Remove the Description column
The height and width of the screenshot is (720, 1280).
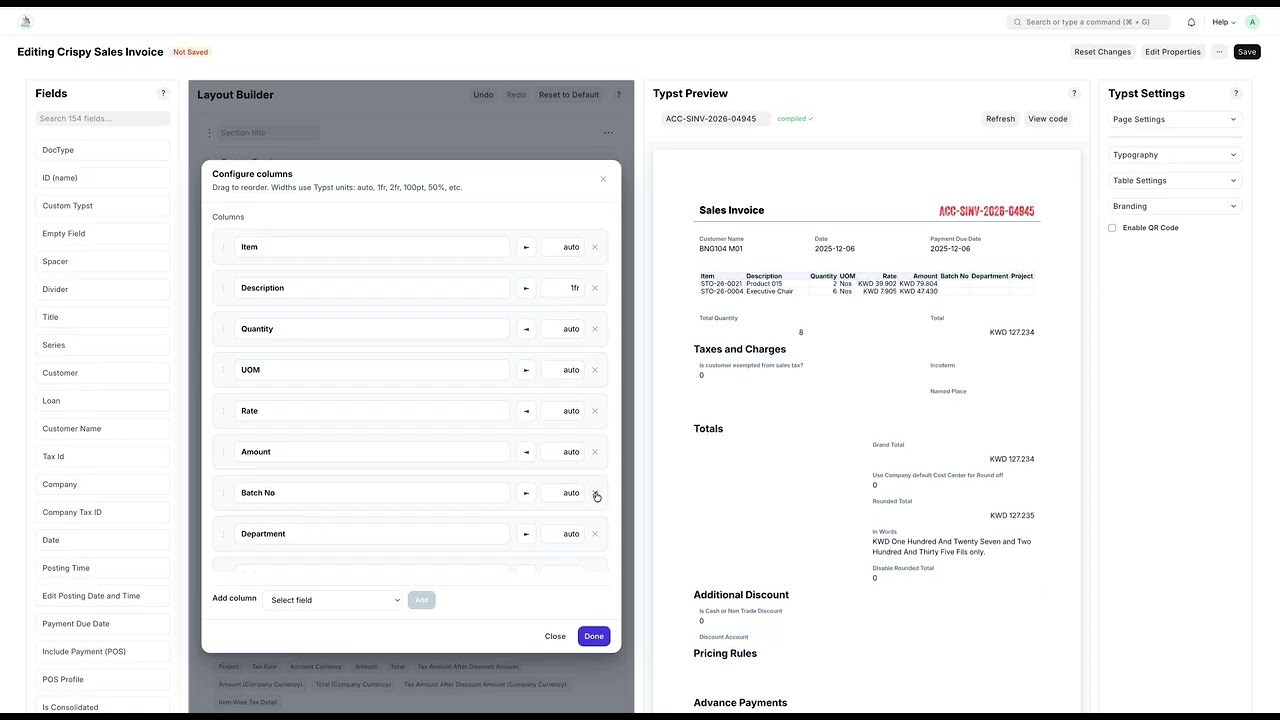[x=595, y=288]
